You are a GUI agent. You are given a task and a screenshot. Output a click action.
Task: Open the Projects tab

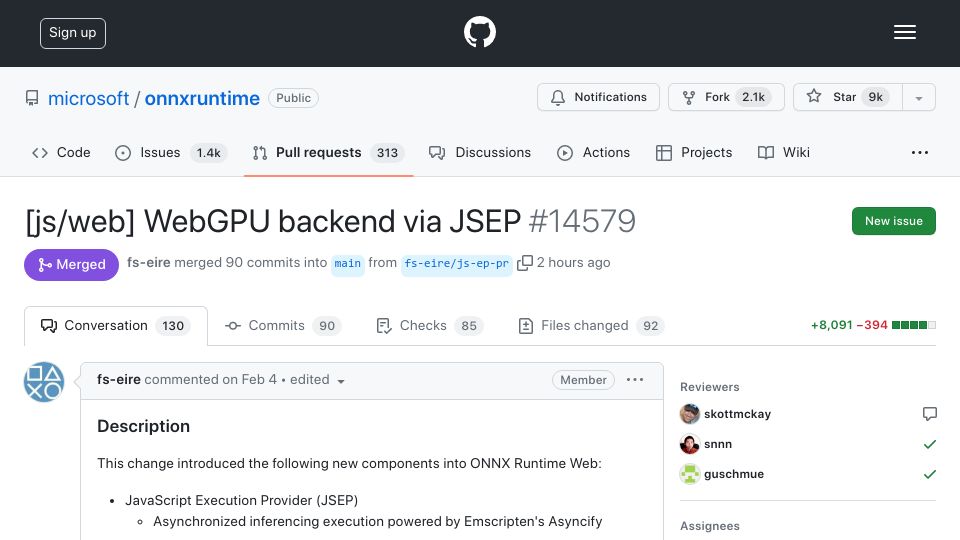(694, 152)
